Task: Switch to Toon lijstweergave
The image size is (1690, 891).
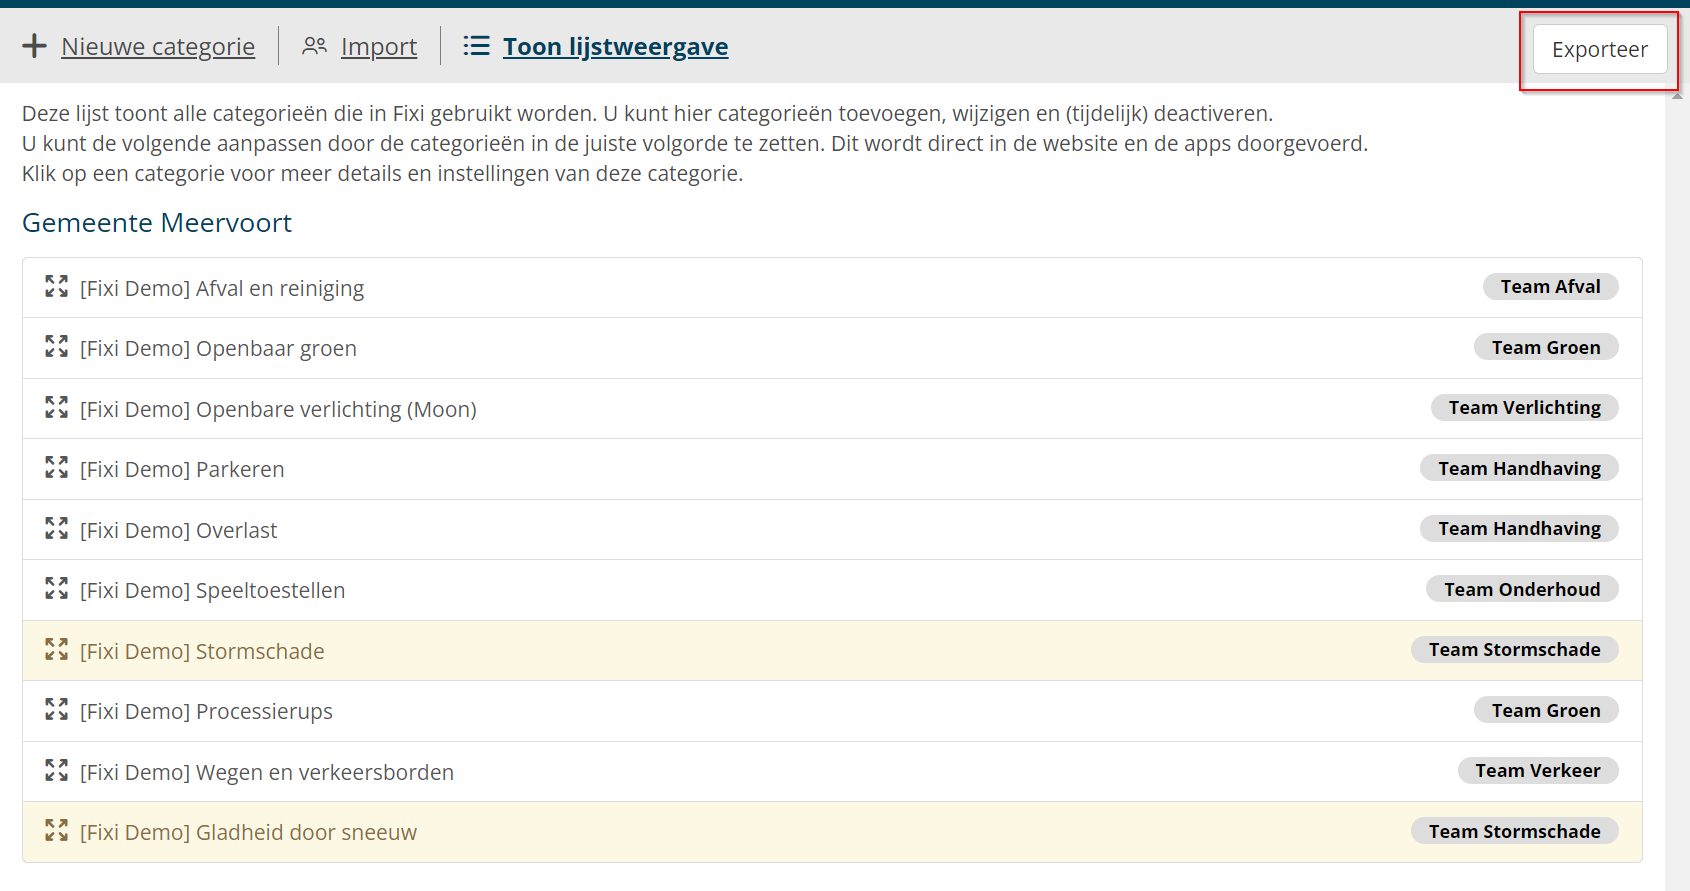Action: tap(615, 47)
